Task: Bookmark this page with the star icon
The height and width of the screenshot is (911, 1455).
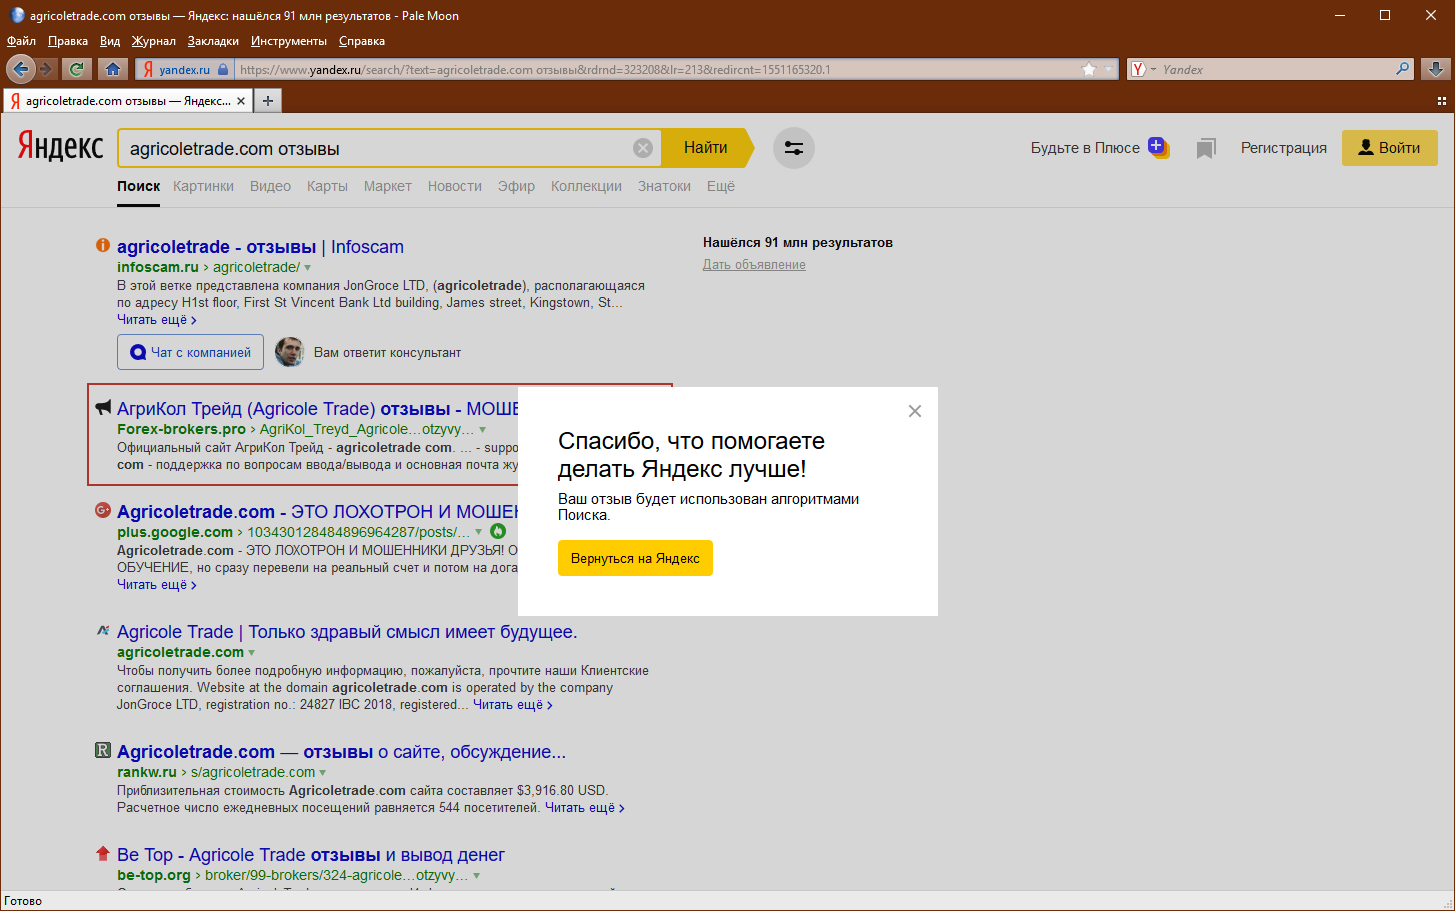Action: click(1089, 69)
